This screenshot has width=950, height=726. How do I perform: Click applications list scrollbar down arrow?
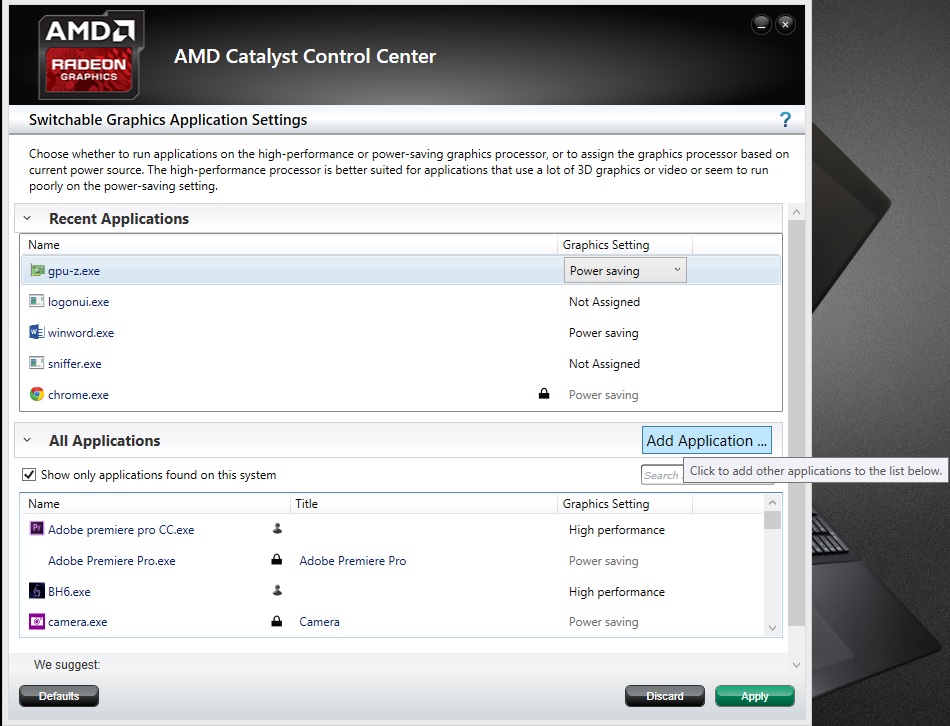coord(772,628)
